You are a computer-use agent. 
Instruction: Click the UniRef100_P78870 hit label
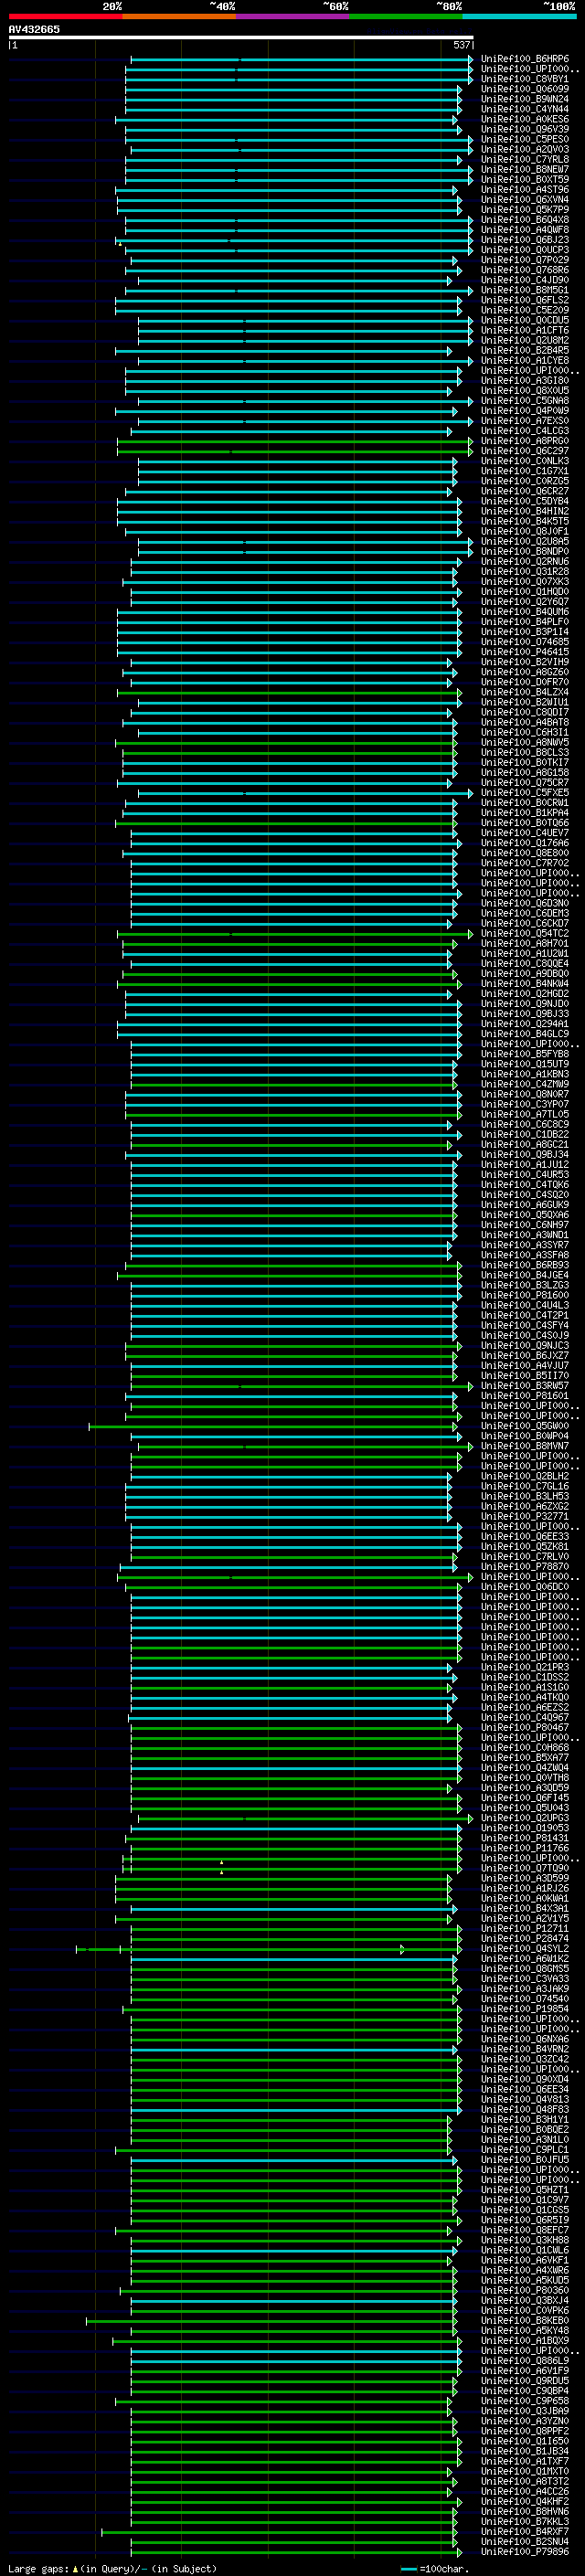(x=525, y=1567)
